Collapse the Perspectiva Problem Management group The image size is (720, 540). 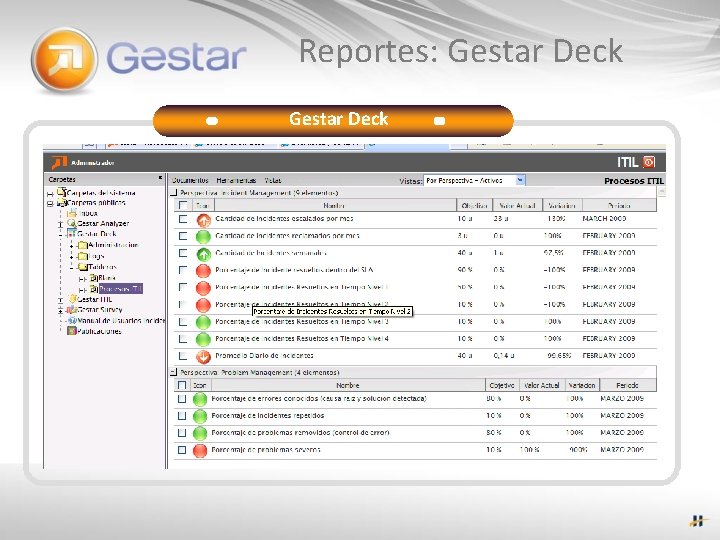click(x=174, y=372)
